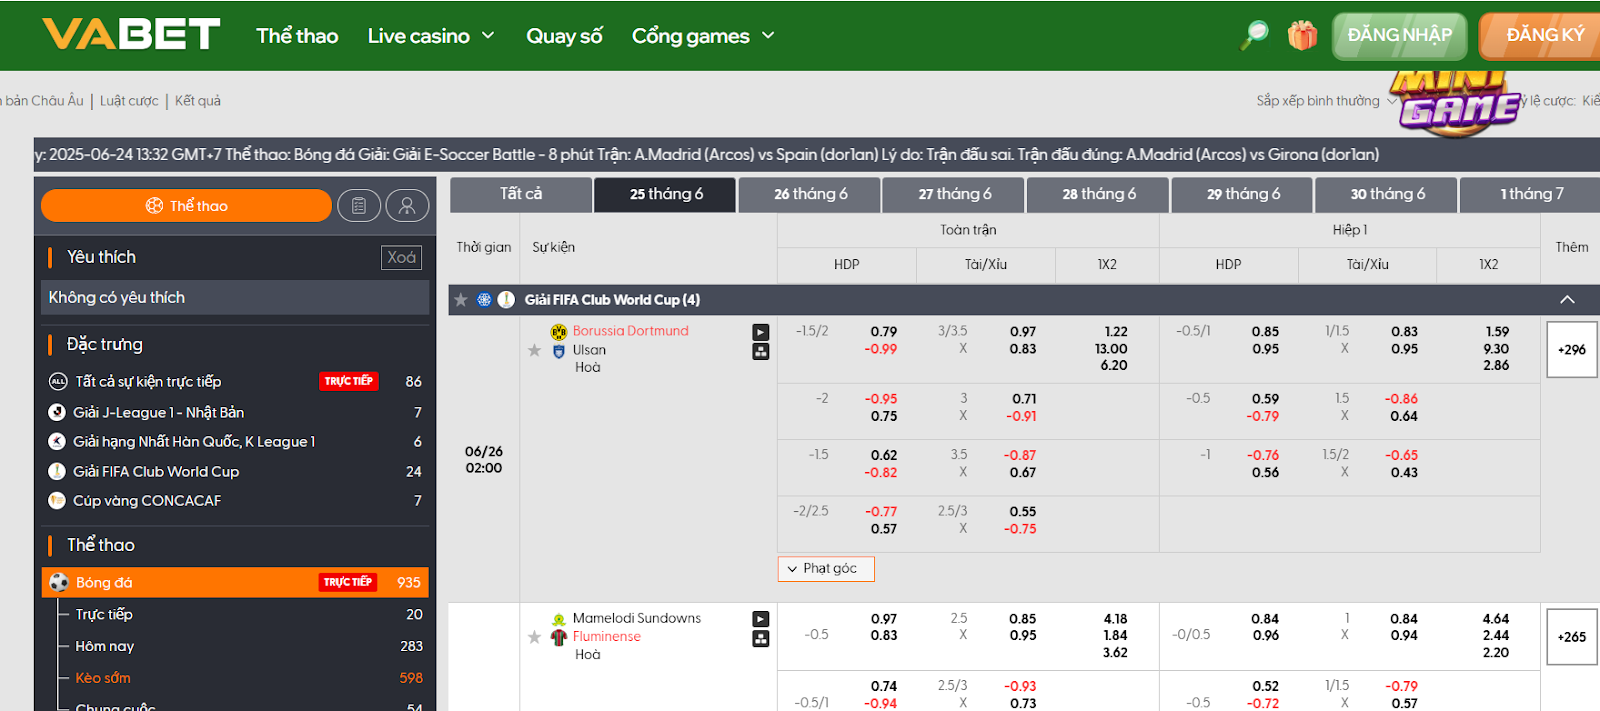Screen dimensions: 1600x711
Task: Click the scrolling announcement ticker
Action: pos(817,154)
